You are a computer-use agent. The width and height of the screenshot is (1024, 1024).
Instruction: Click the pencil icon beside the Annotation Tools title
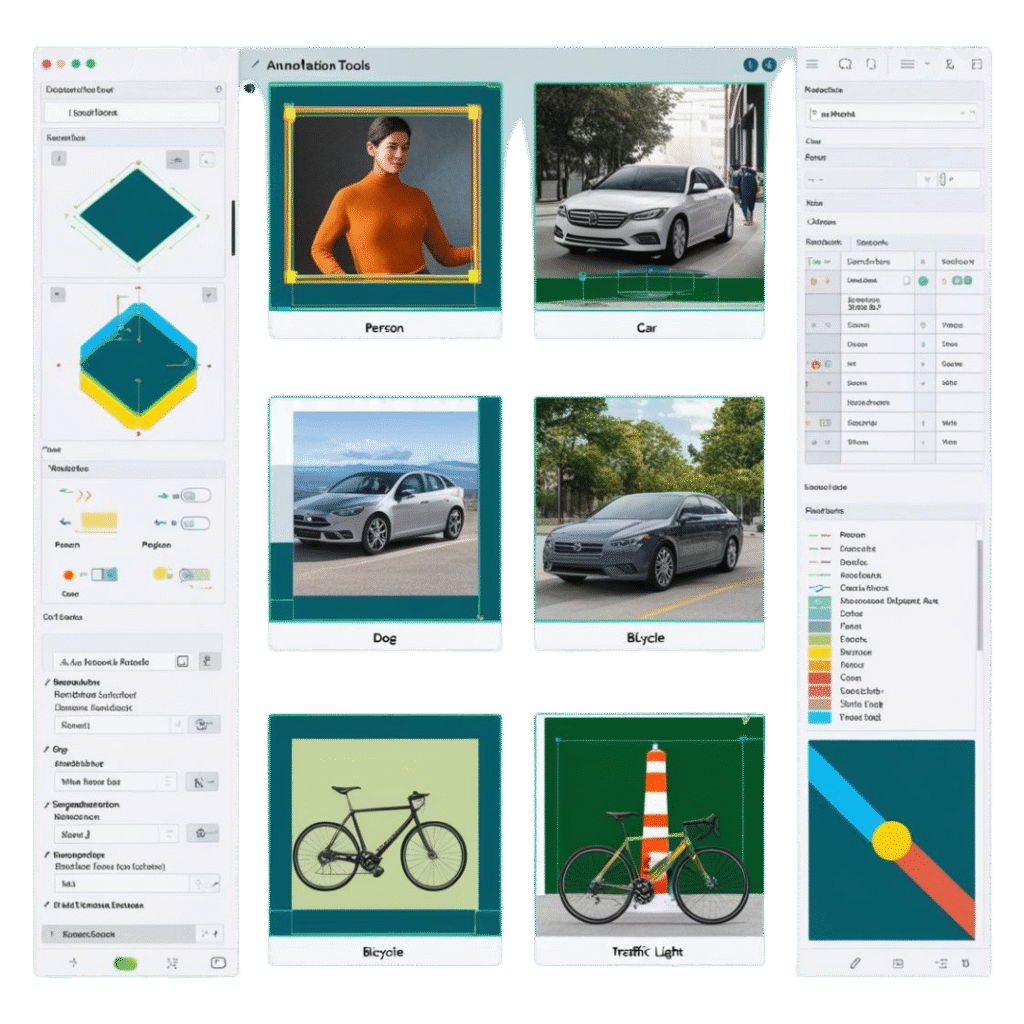click(x=255, y=65)
